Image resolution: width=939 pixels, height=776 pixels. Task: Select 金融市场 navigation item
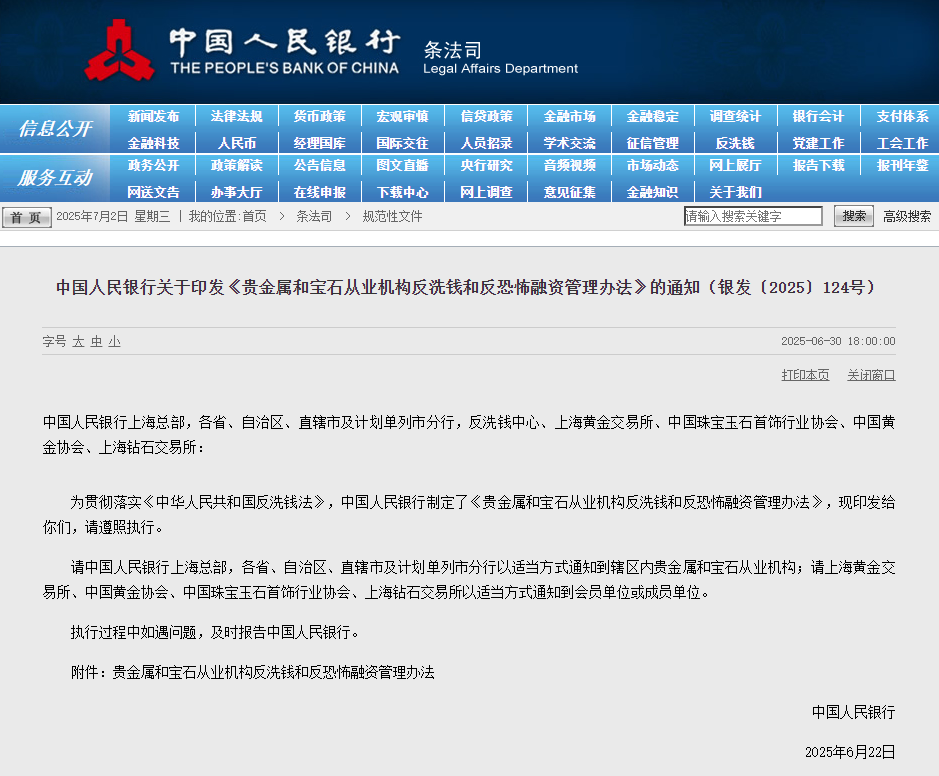[x=570, y=116]
